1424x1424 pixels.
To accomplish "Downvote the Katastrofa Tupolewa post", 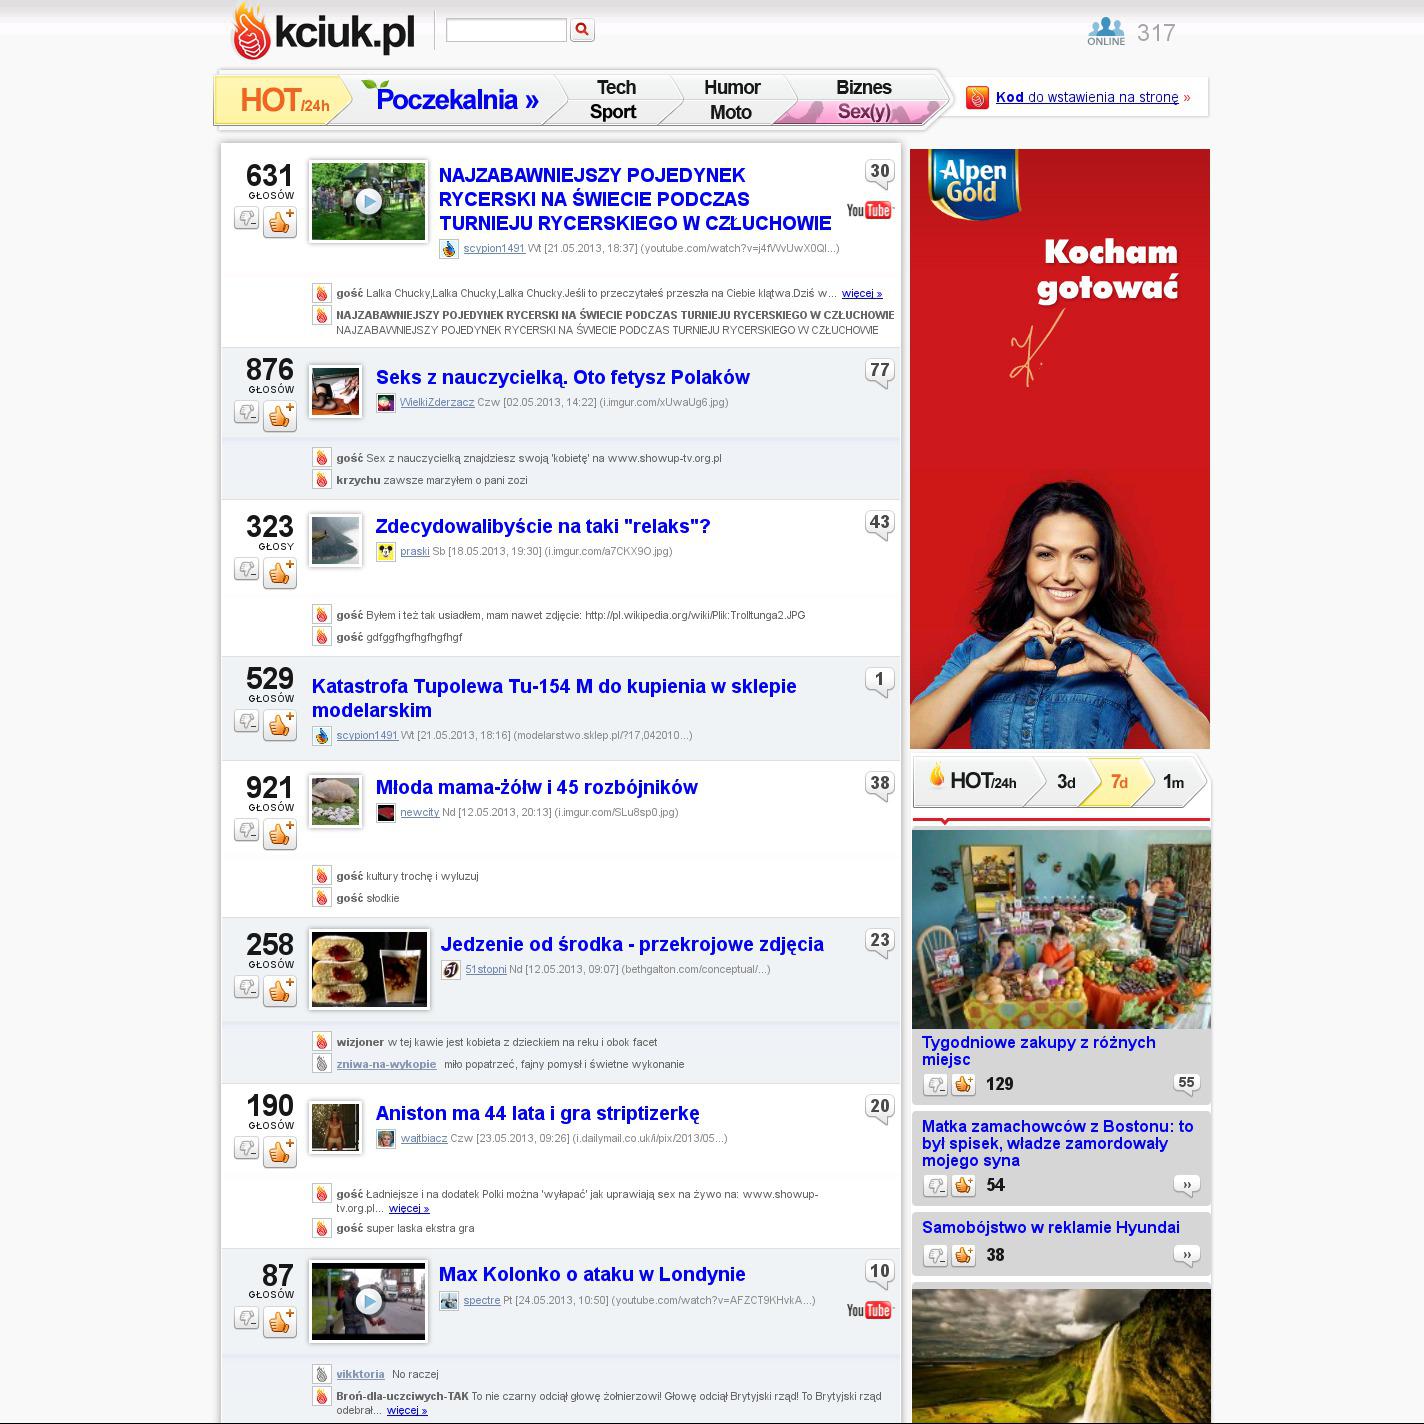I will pyautogui.click(x=246, y=721).
